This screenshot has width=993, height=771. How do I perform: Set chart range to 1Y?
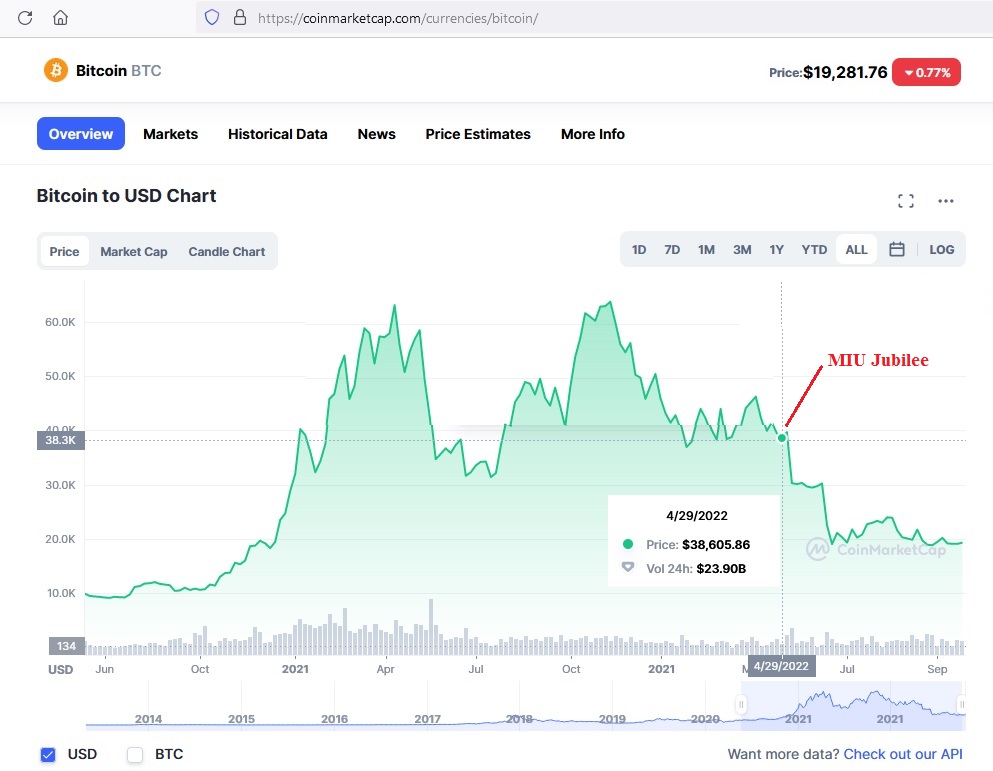coord(776,250)
